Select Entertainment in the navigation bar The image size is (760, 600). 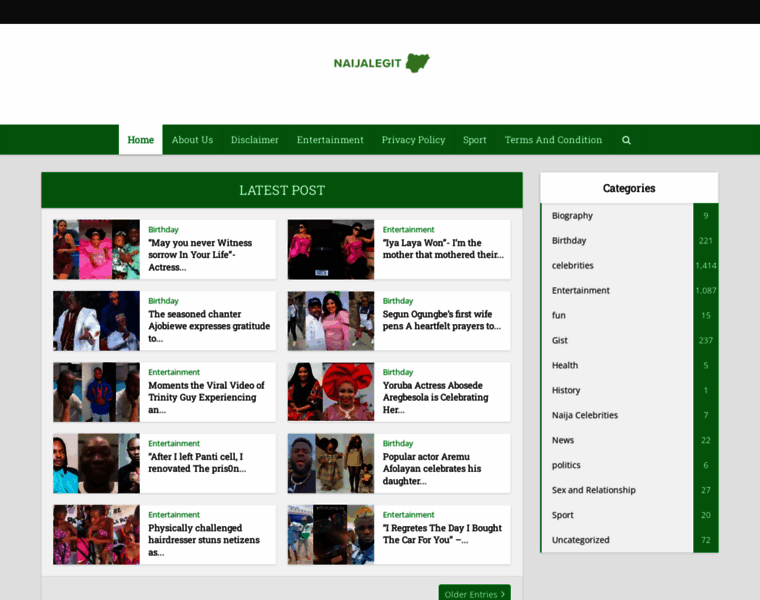point(330,140)
